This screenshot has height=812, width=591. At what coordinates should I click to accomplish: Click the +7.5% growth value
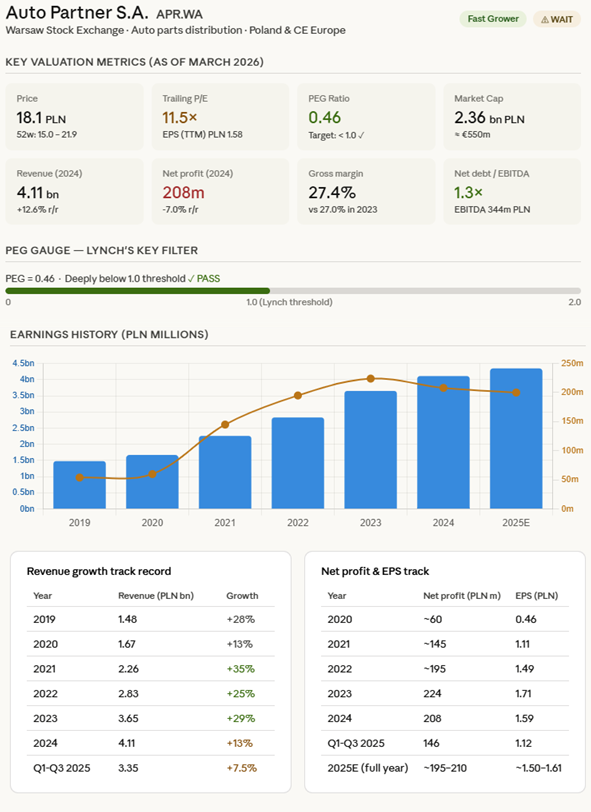click(x=242, y=768)
